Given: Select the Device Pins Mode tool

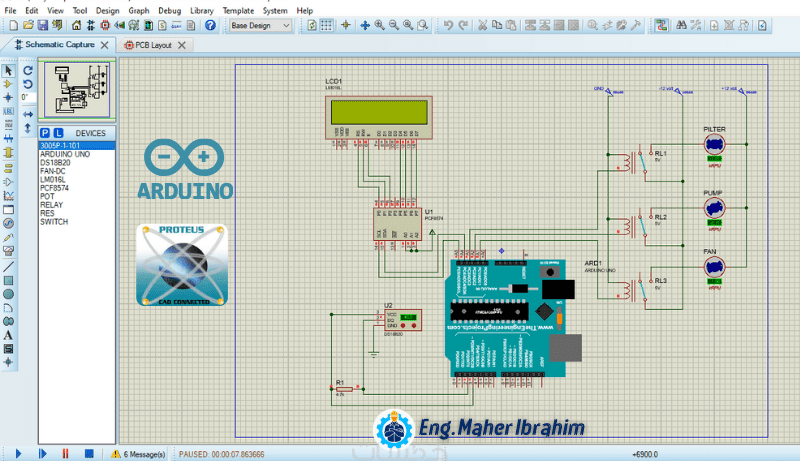Looking at the screenshot, I should (8, 182).
